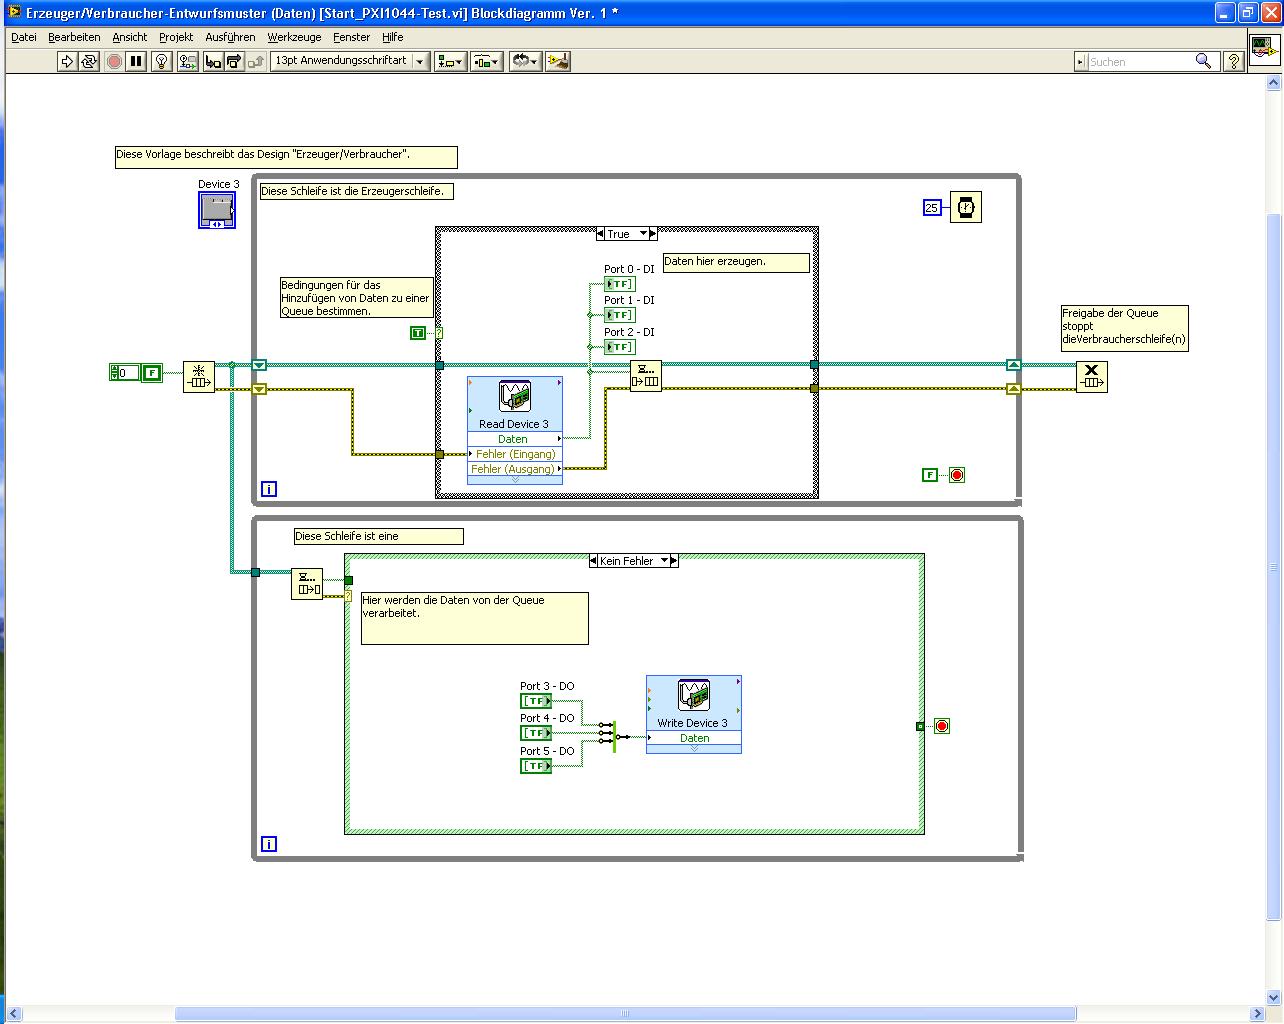This screenshot has height=1024, width=1284.
Task: Select the Device 3 control terminal
Action: point(217,210)
